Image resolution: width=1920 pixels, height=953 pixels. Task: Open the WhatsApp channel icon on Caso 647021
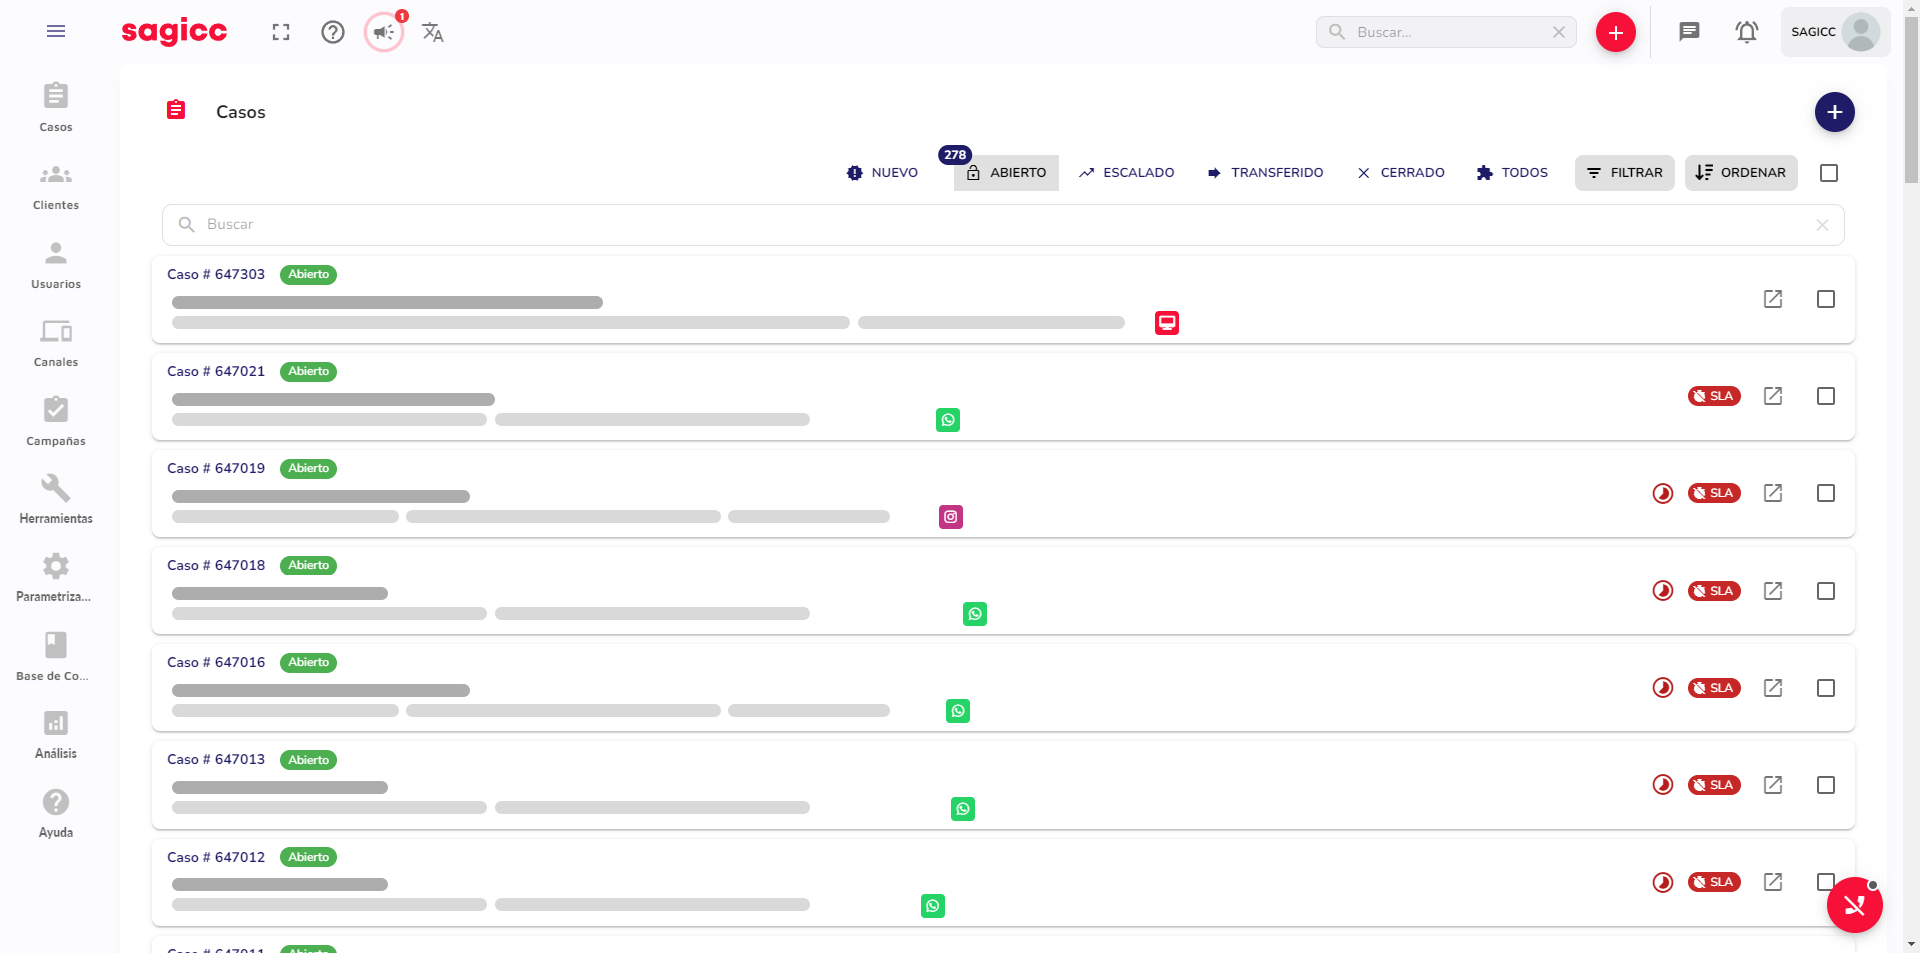tap(947, 419)
